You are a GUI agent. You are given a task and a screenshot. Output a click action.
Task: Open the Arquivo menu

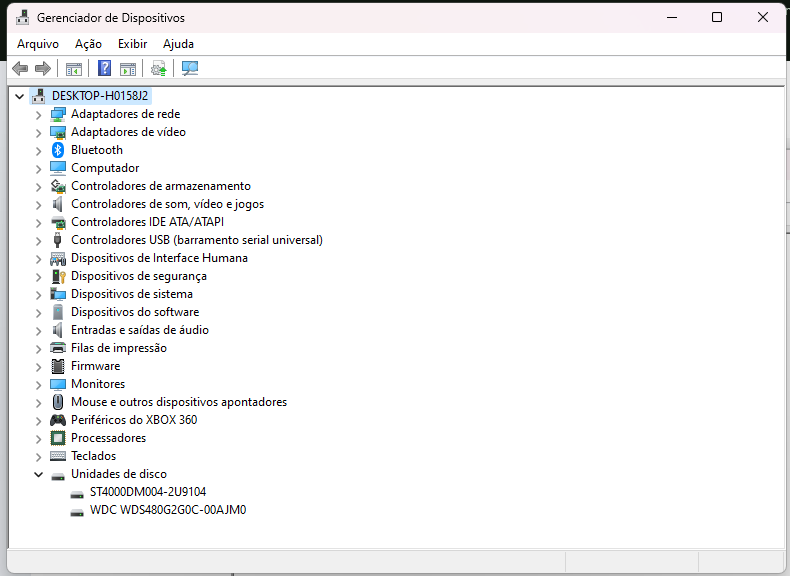click(38, 44)
